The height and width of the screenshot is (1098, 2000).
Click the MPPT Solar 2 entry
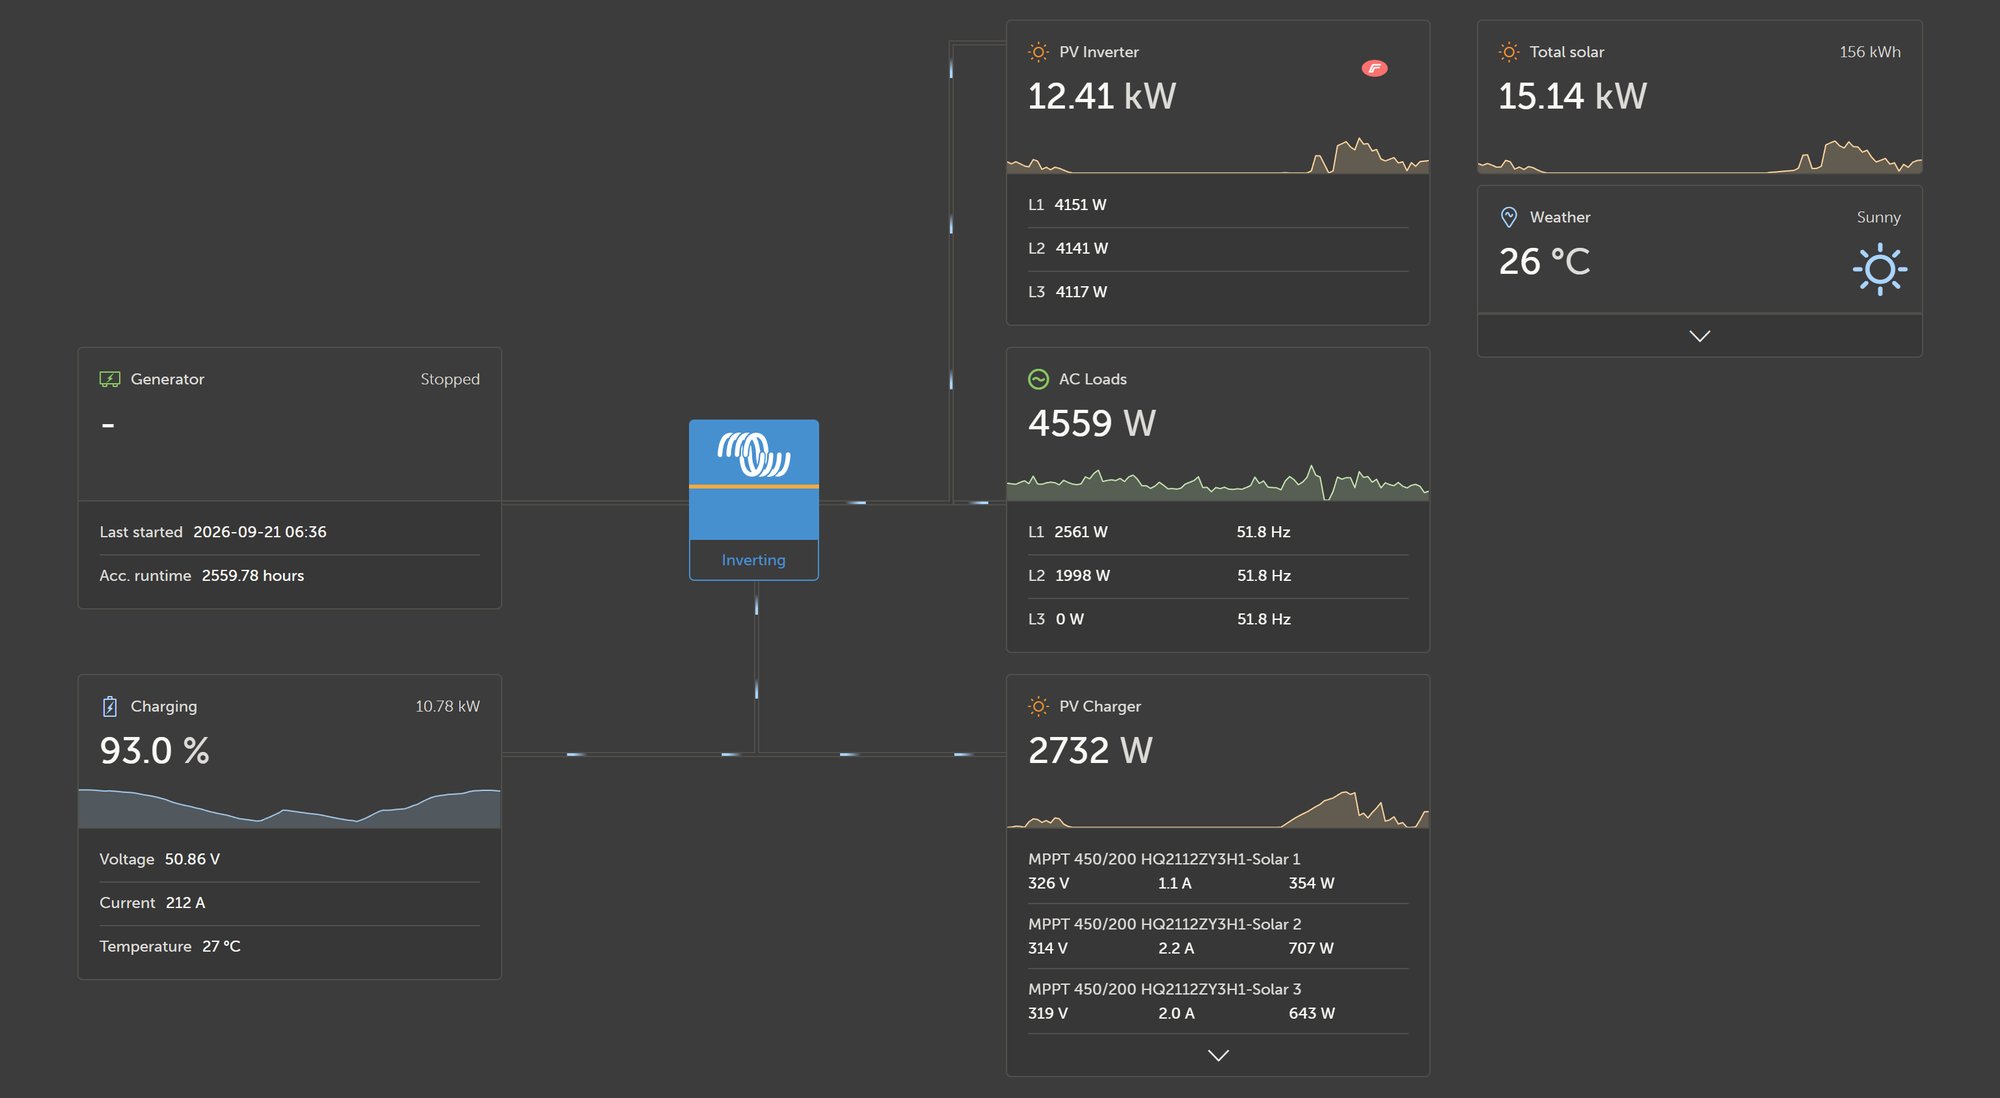coord(1218,936)
